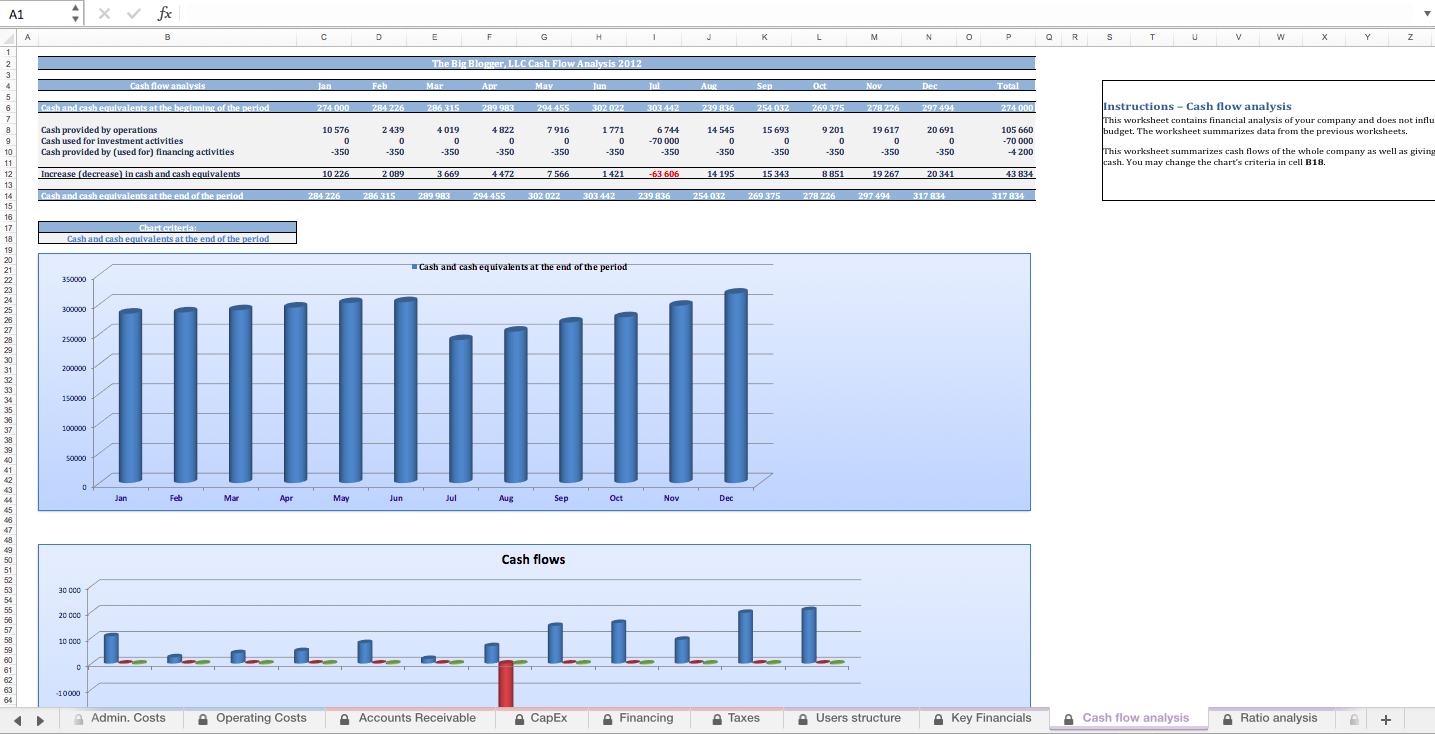Click the 'Chart criteria:' header cell

(167, 228)
